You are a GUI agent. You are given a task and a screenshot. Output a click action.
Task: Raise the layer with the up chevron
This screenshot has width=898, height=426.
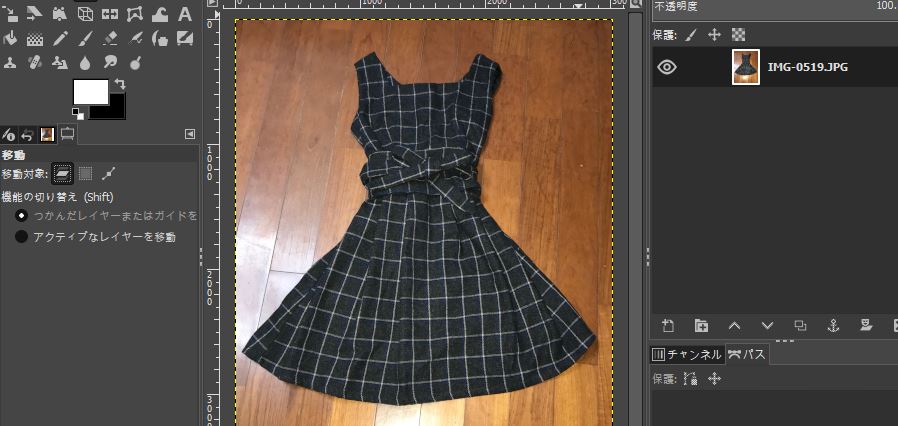point(734,325)
